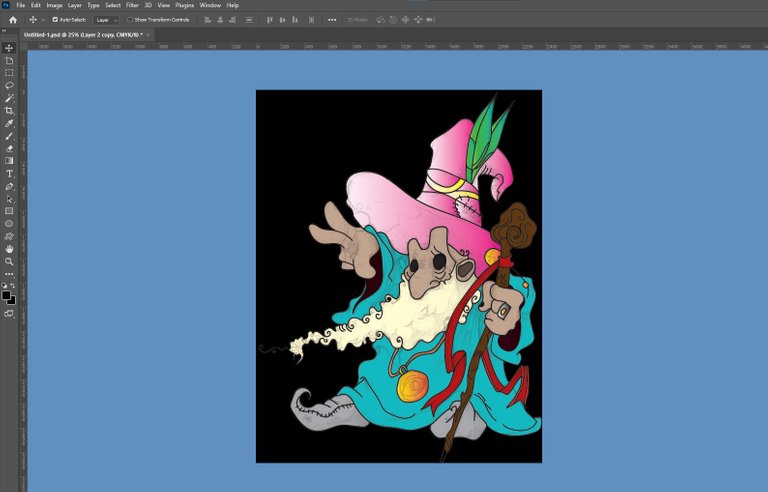Screen dimensions: 768x492
Task: Click the 3D roll camera icon
Action: click(393, 20)
